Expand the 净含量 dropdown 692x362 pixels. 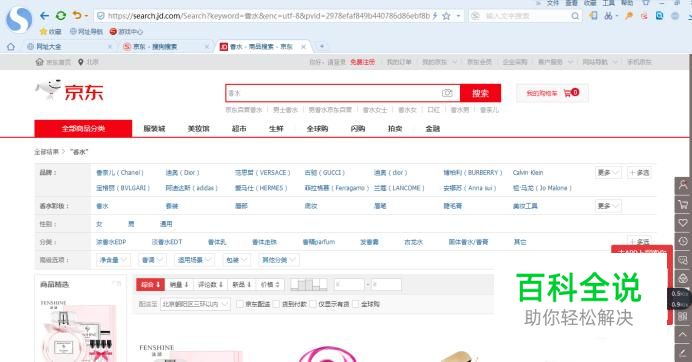click(113, 260)
